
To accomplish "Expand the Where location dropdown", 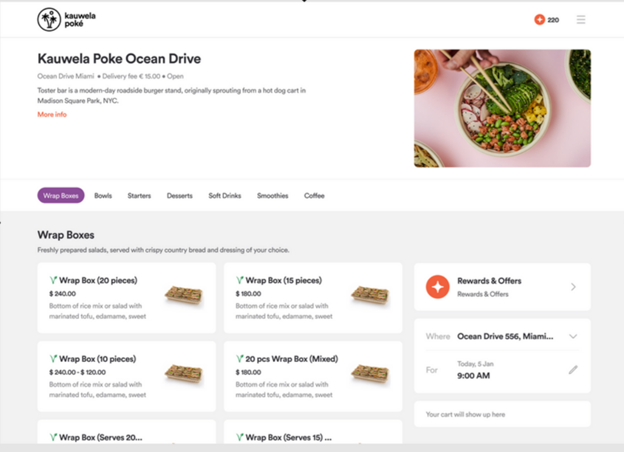I will [573, 336].
